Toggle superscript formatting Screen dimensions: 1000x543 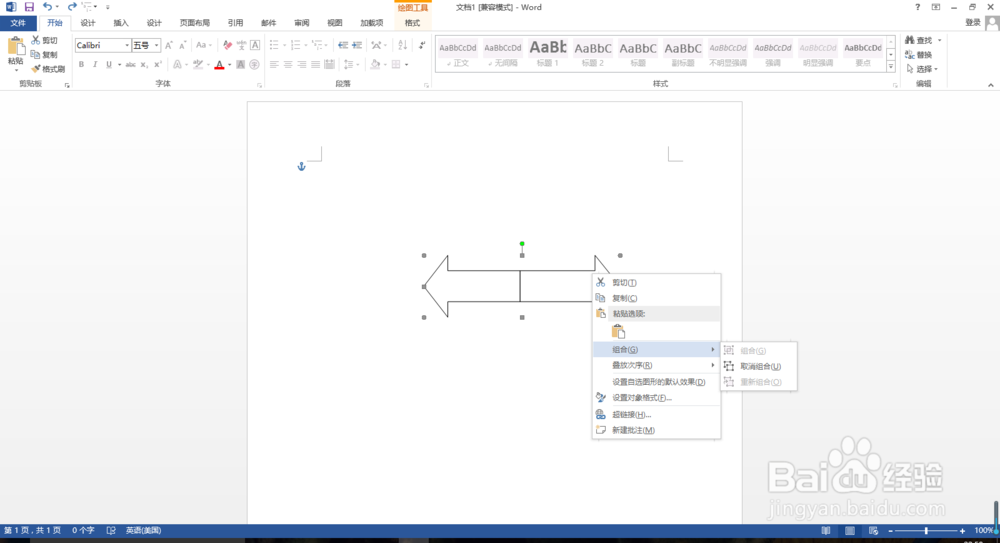coord(158,64)
